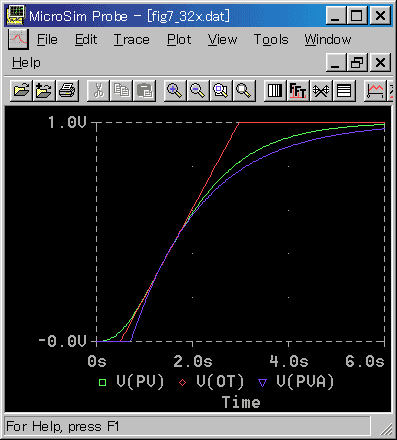Click the status bar help message
This screenshot has height=440, width=397.
tap(63, 427)
